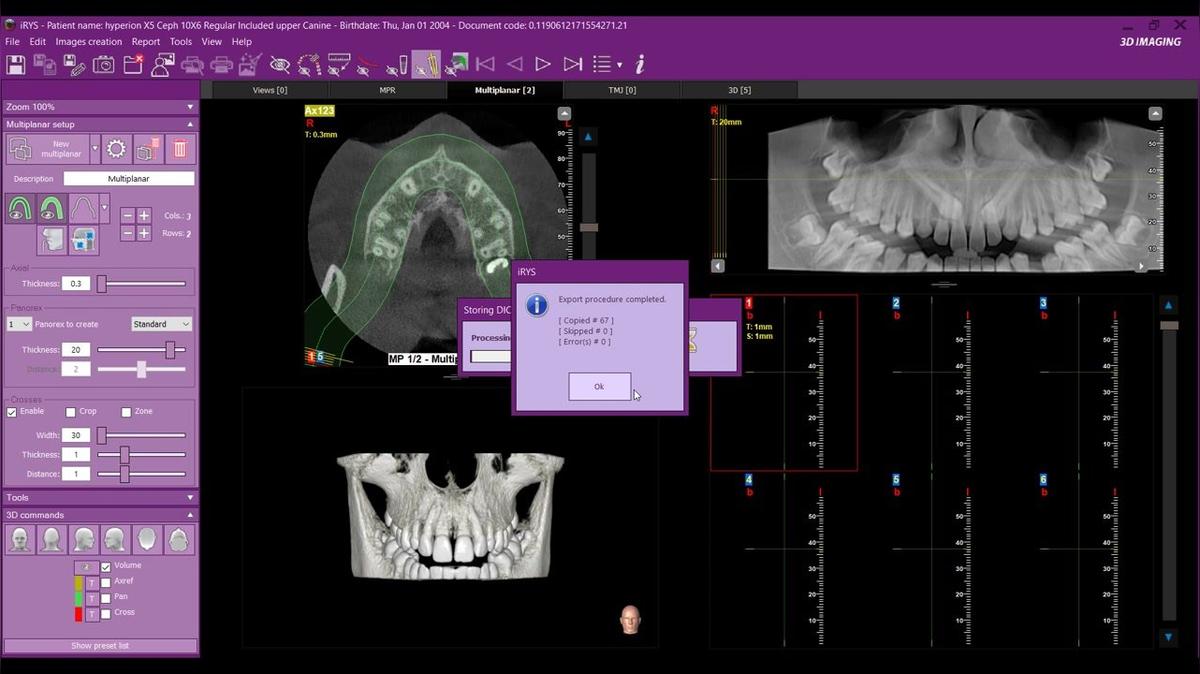
Task: Collapse the Multiplanar setup panel
Action: click(x=190, y=124)
